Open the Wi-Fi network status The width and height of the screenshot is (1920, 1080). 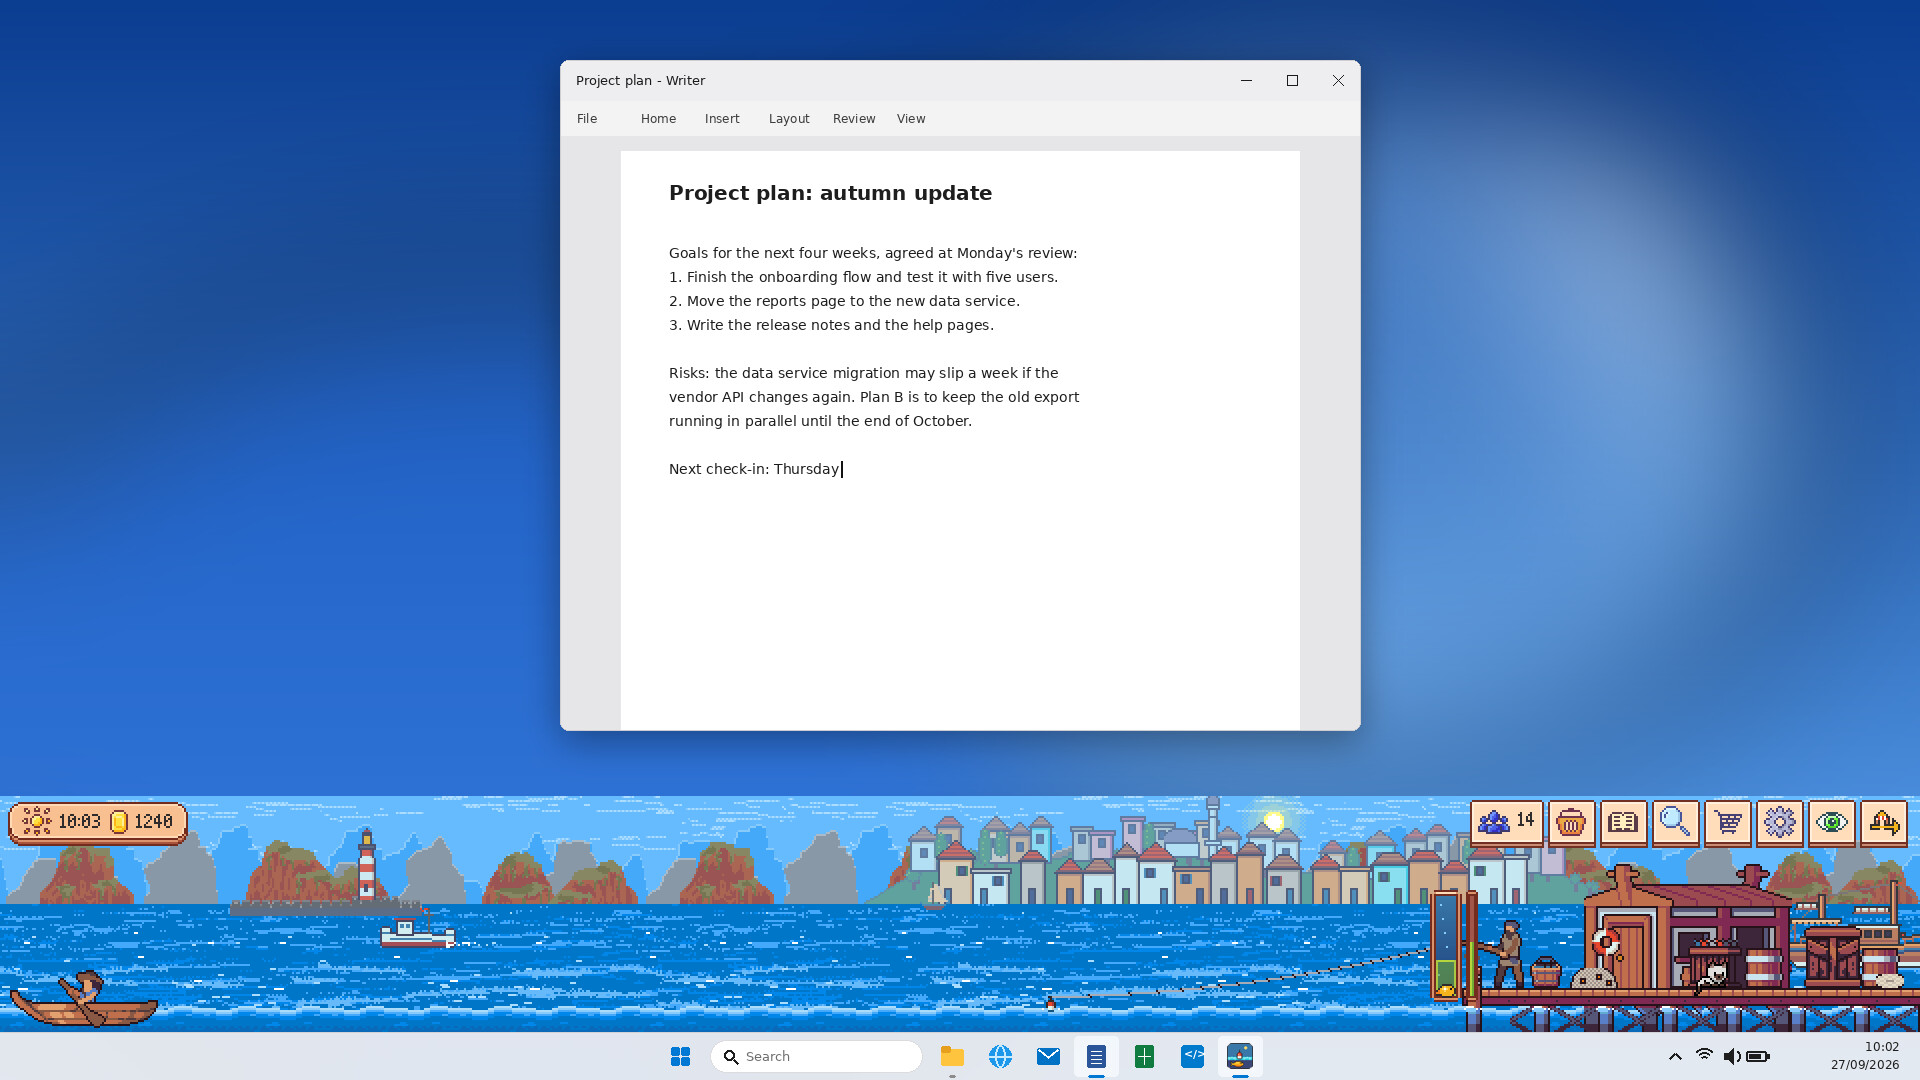tap(1704, 1056)
